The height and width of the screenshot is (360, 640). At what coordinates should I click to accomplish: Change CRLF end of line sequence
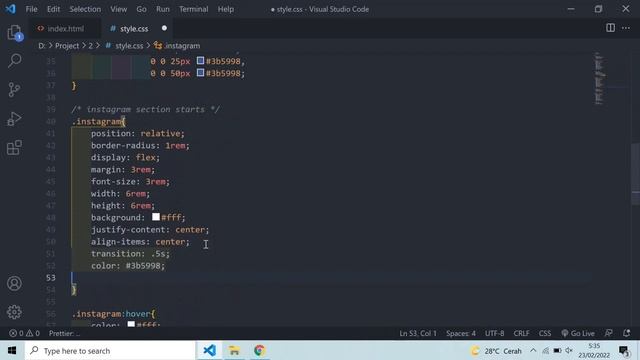521,333
